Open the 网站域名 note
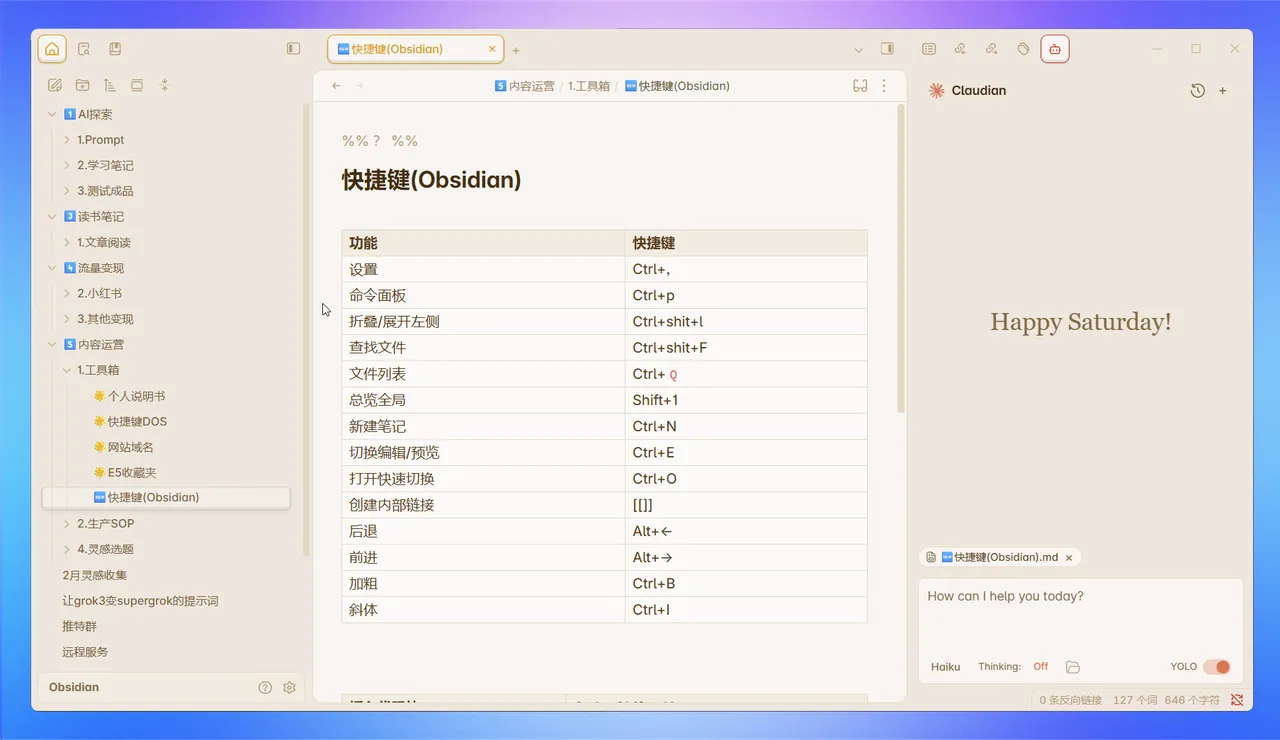Screen dimensions: 1280x740 point(130,447)
